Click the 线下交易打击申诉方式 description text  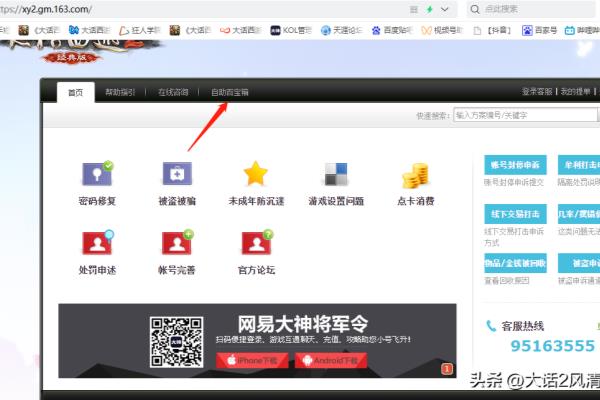coord(514,237)
